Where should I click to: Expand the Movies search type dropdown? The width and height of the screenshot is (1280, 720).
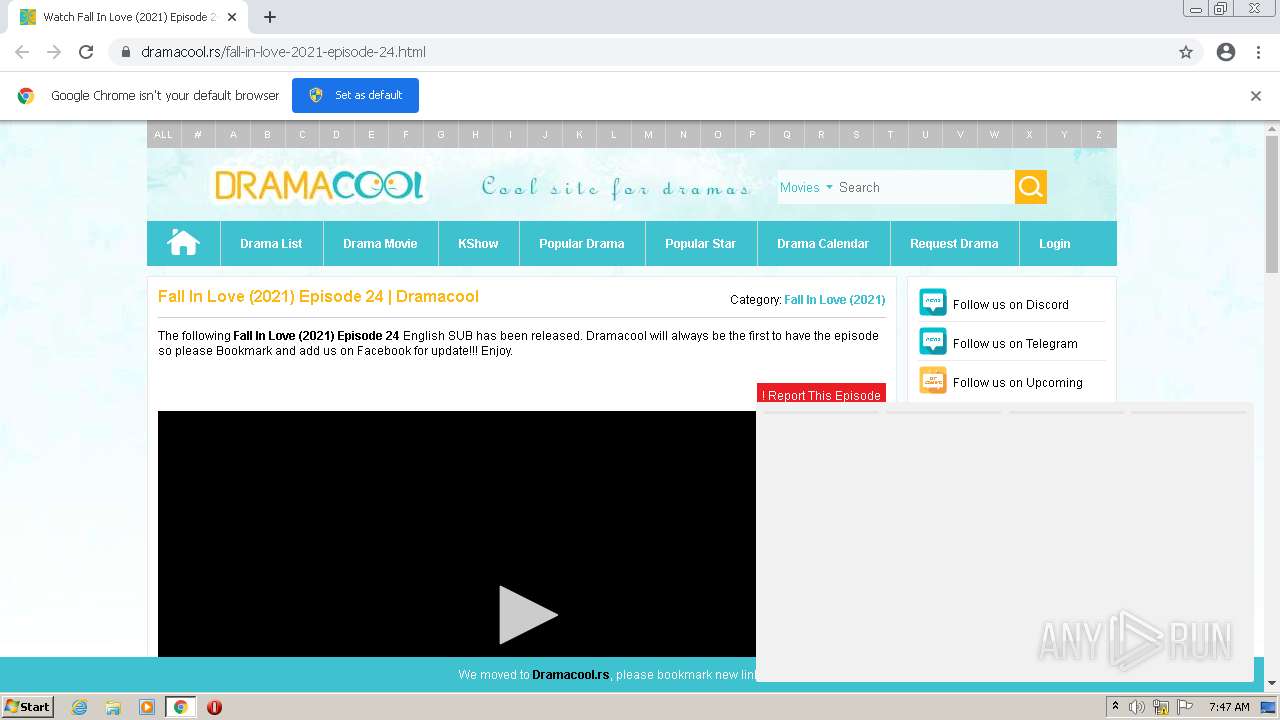click(x=806, y=187)
